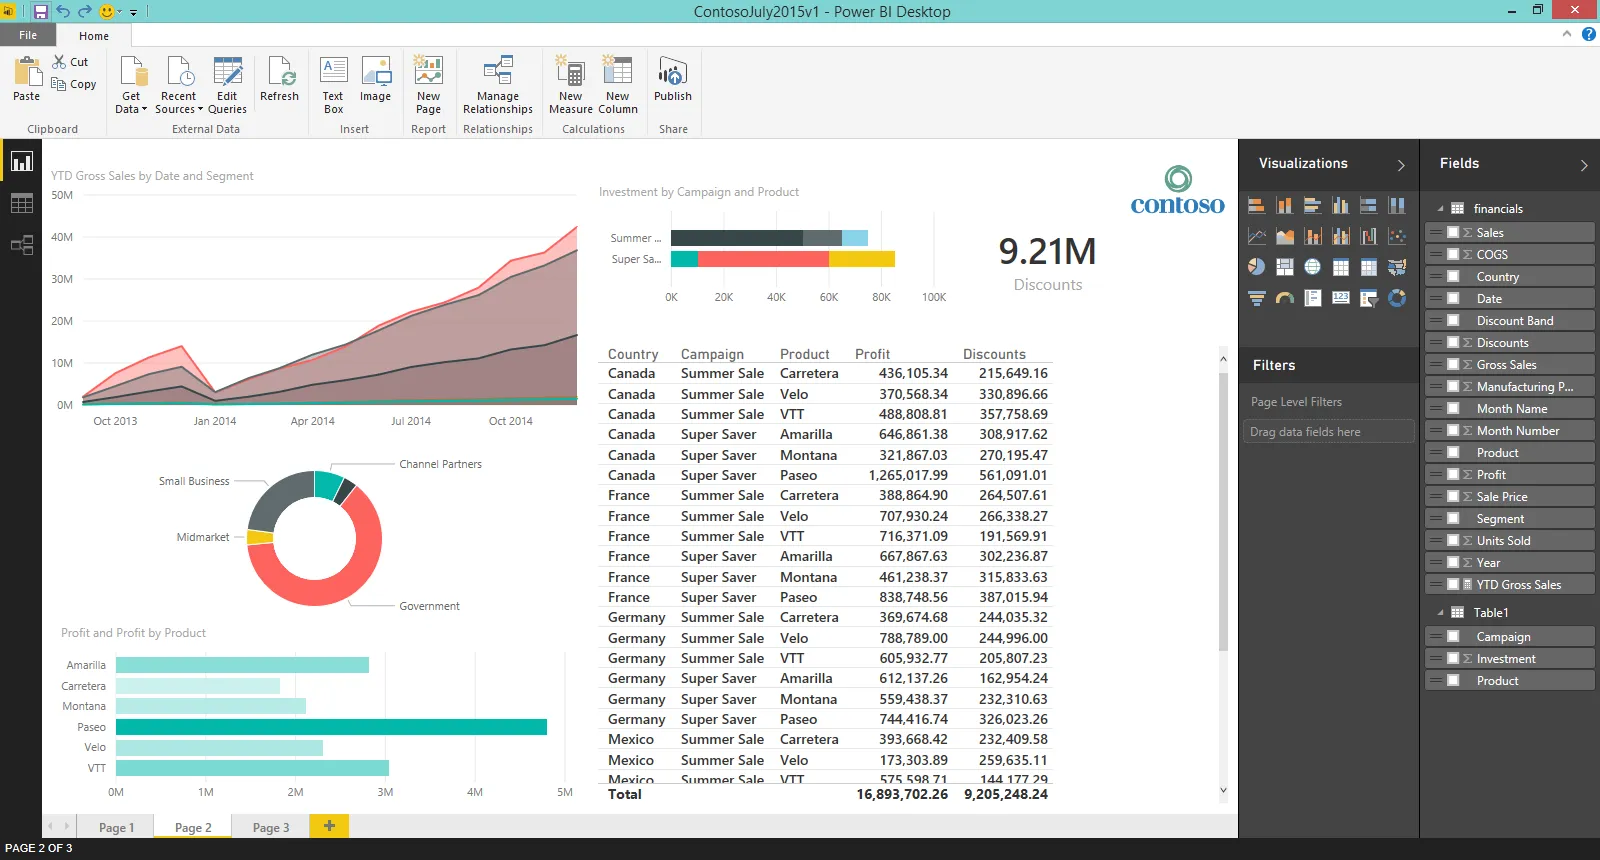
Task: Click the Refresh button
Action: [279, 80]
